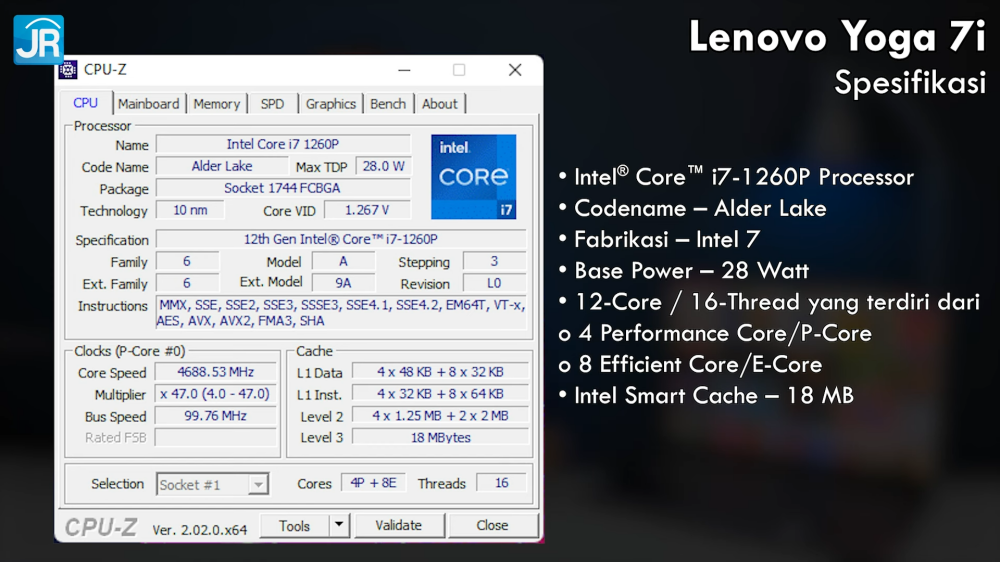Click the Tools button
This screenshot has height=562, width=1000.
click(295, 526)
